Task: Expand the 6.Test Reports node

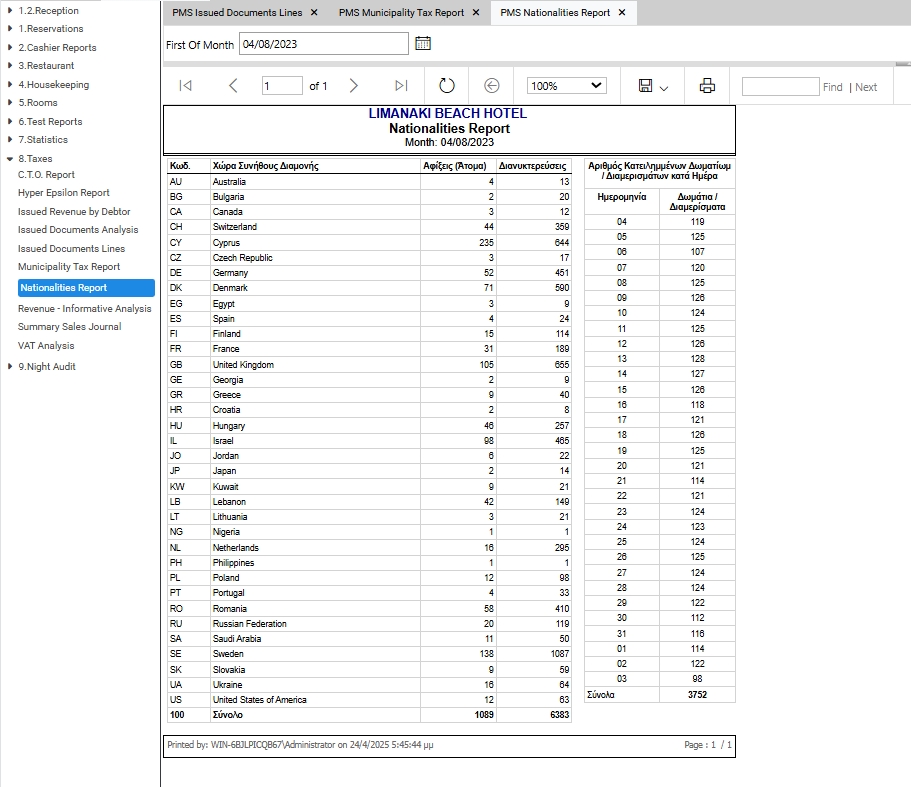Action: point(10,121)
